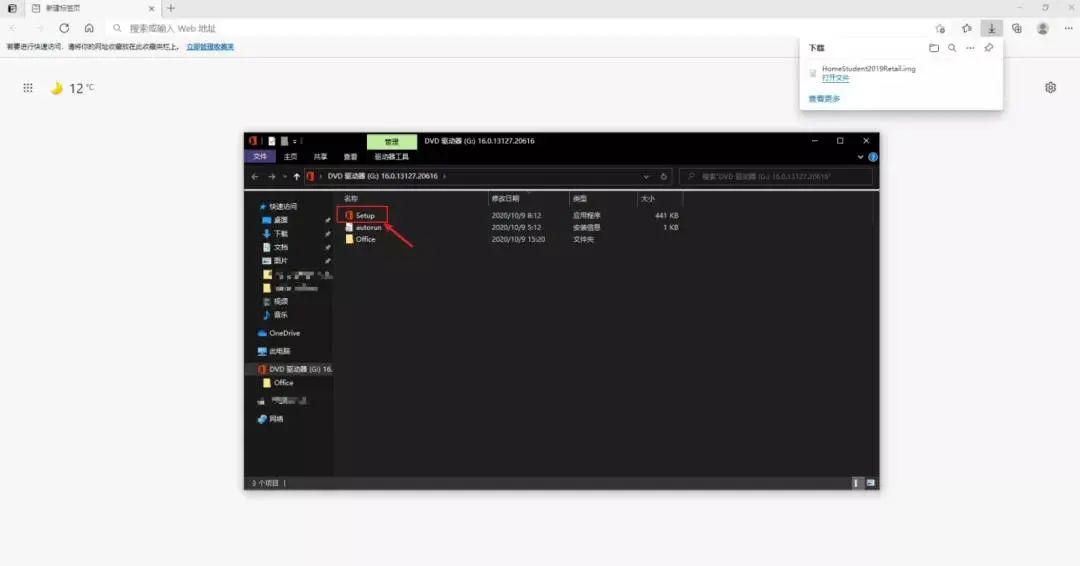The height and width of the screenshot is (566, 1080).
Task: Open 网络 in navigation pane
Action: 270,419
